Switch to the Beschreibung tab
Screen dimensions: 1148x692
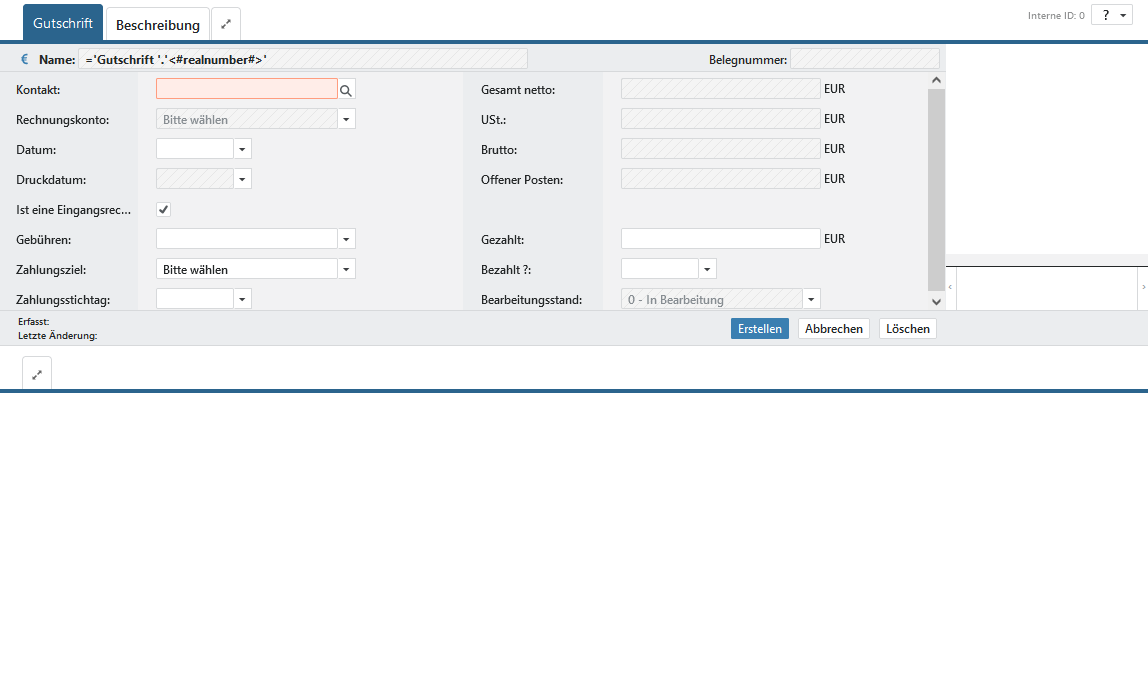tap(158, 25)
